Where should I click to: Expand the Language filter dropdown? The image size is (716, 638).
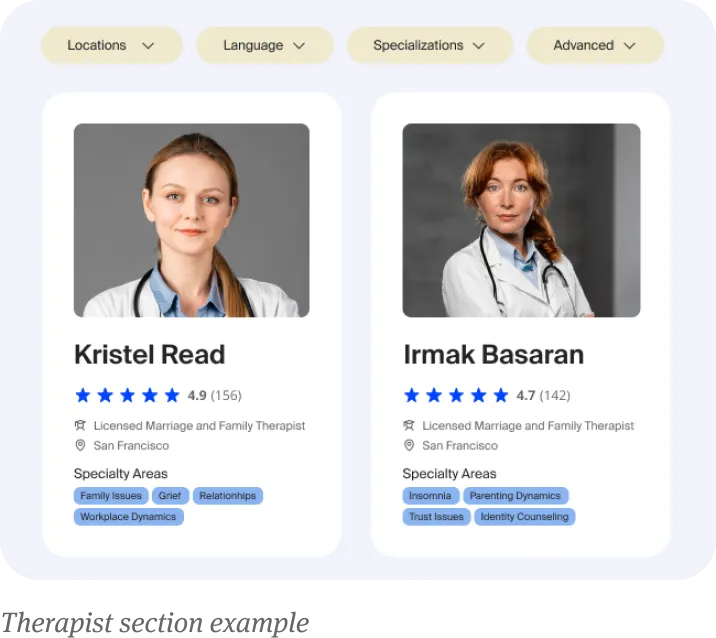[264, 45]
